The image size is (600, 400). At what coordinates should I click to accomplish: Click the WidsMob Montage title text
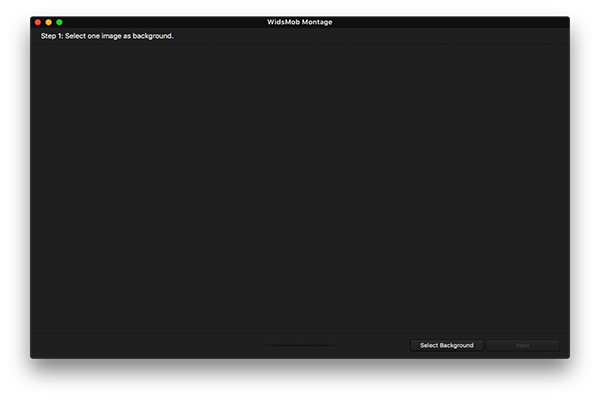tap(300, 22)
